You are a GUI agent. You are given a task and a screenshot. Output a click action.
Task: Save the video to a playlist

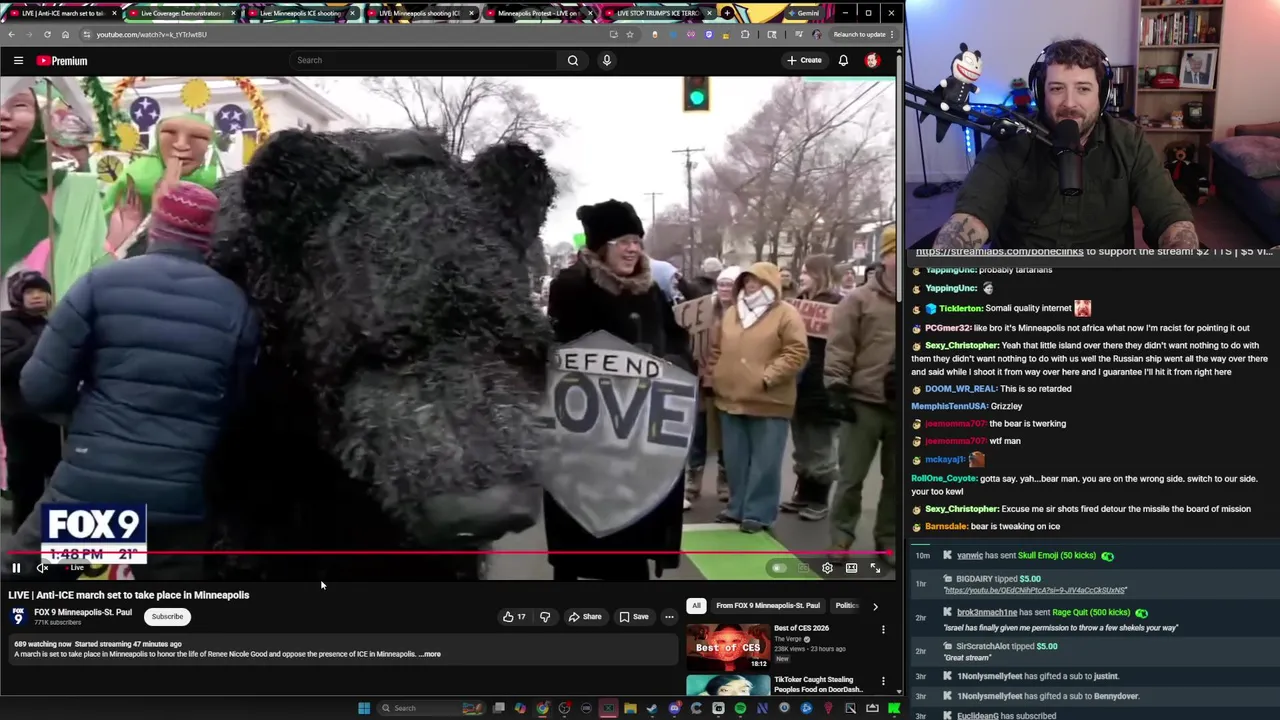(x=634, y=617)
